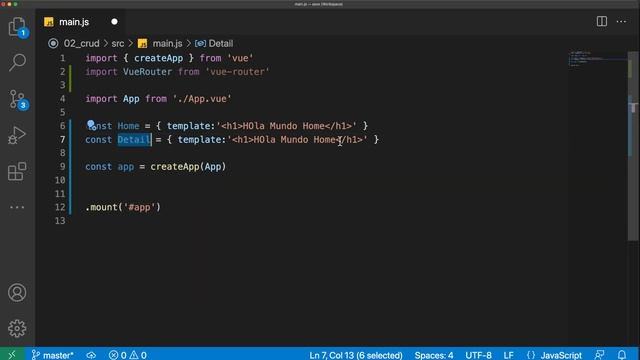This screenshot has height=360, width=640.
Task: Change file encoding UTF-8
Action: [x=478, y=355]
